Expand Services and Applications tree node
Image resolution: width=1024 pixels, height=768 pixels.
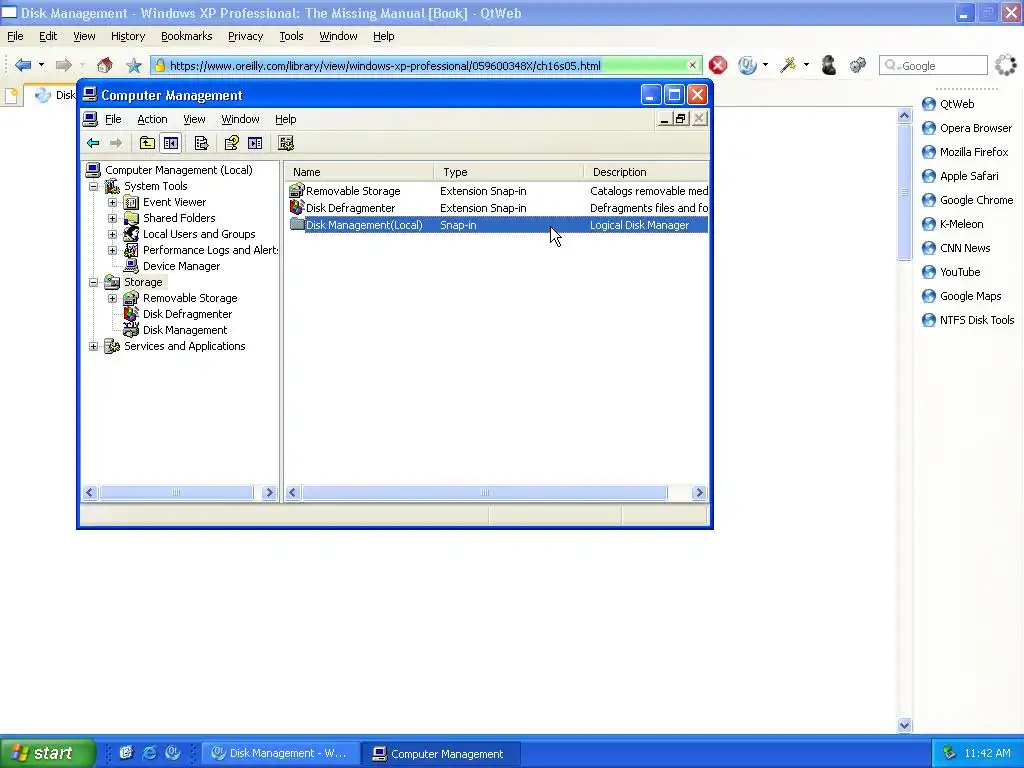(x=93, y=346)
